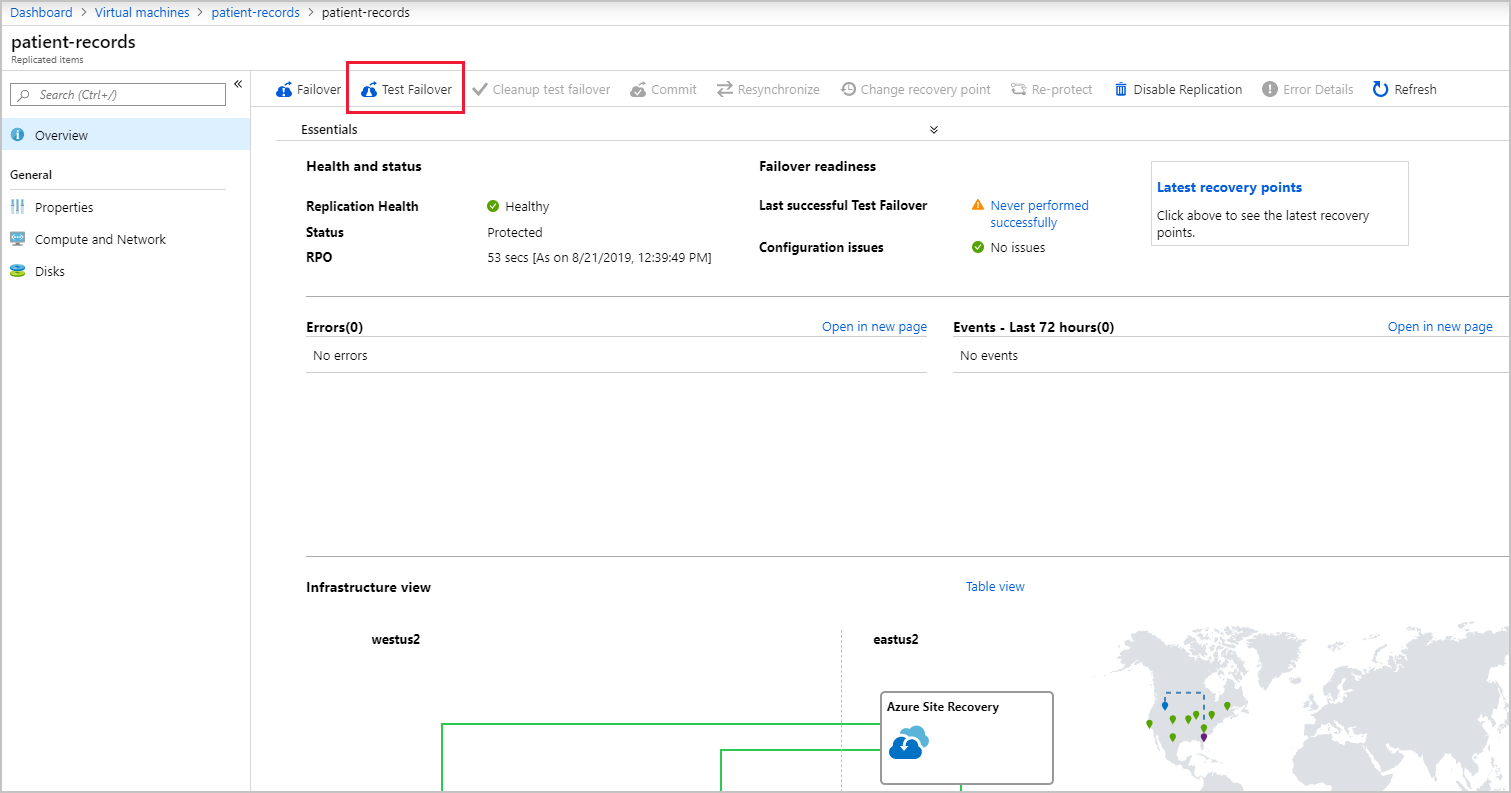
Task: Click the Essentials header label
Action: (x=329, y=130)
